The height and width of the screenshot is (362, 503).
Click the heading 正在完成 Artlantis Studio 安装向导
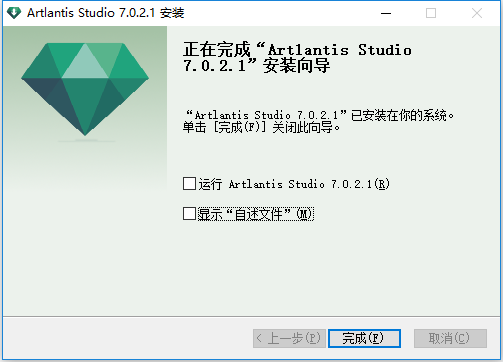[x=297, y=57]
